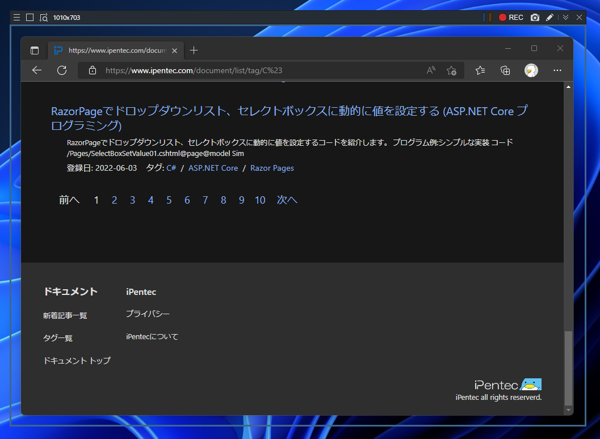Open a new browser tab
Image resolution: width=600 pixels, height=439 pixels.
[194, 51]
